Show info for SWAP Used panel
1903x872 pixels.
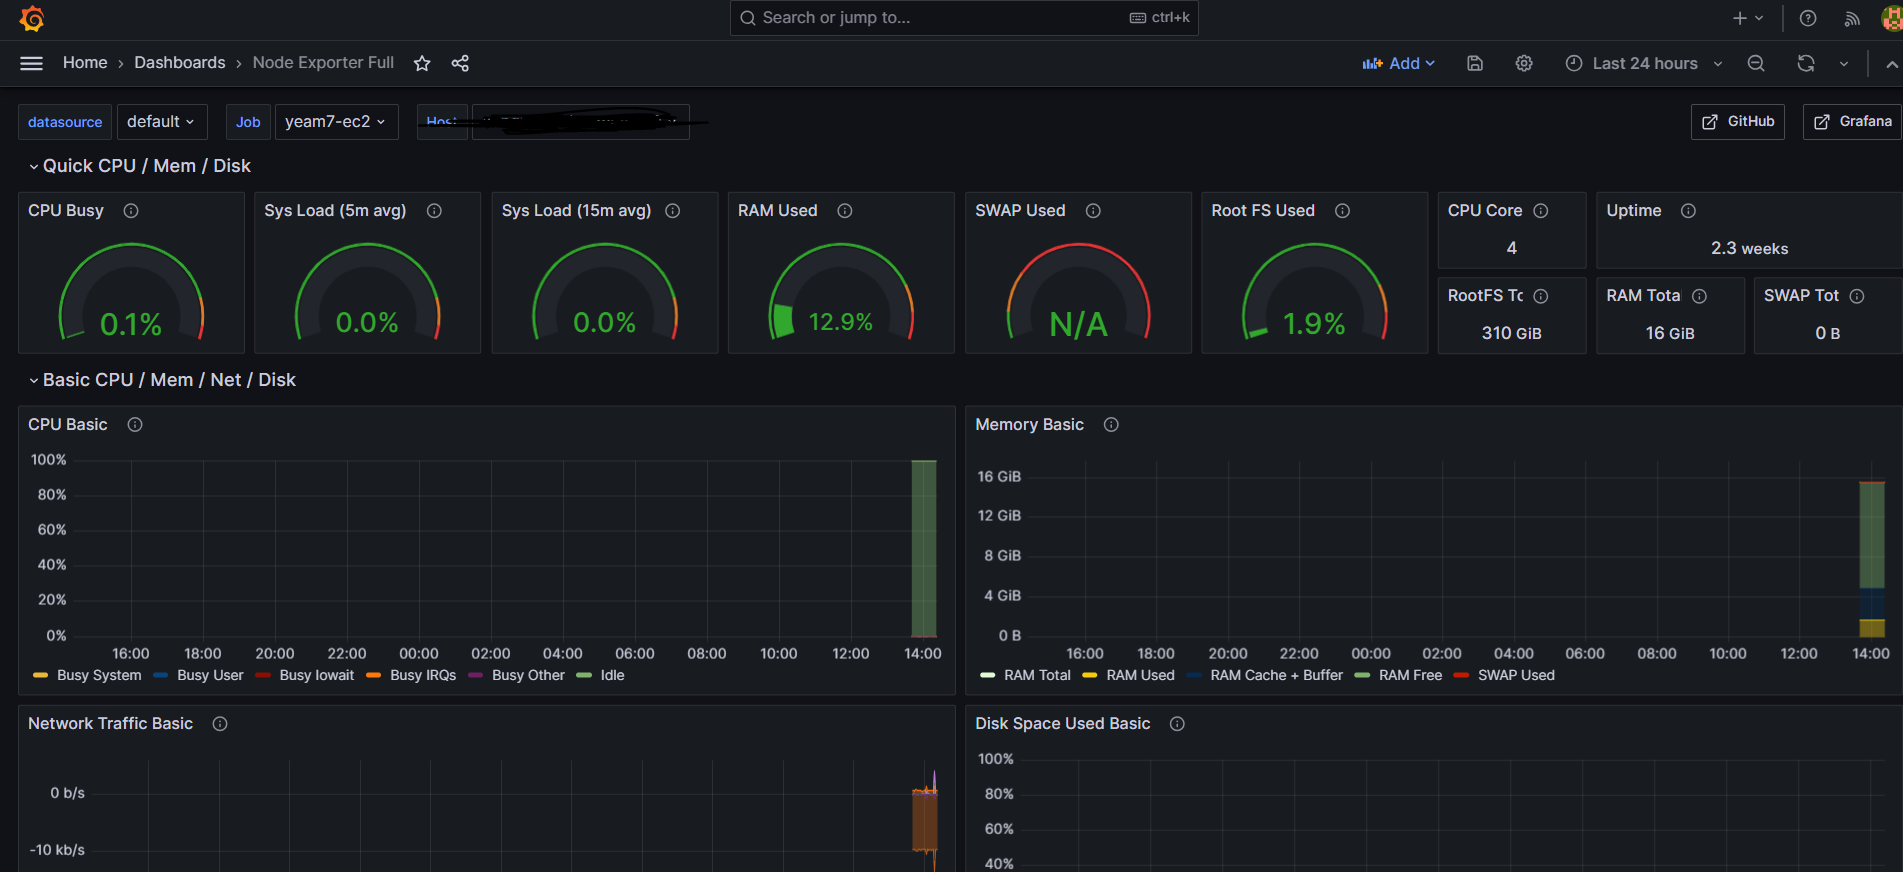click(1093, 211)
